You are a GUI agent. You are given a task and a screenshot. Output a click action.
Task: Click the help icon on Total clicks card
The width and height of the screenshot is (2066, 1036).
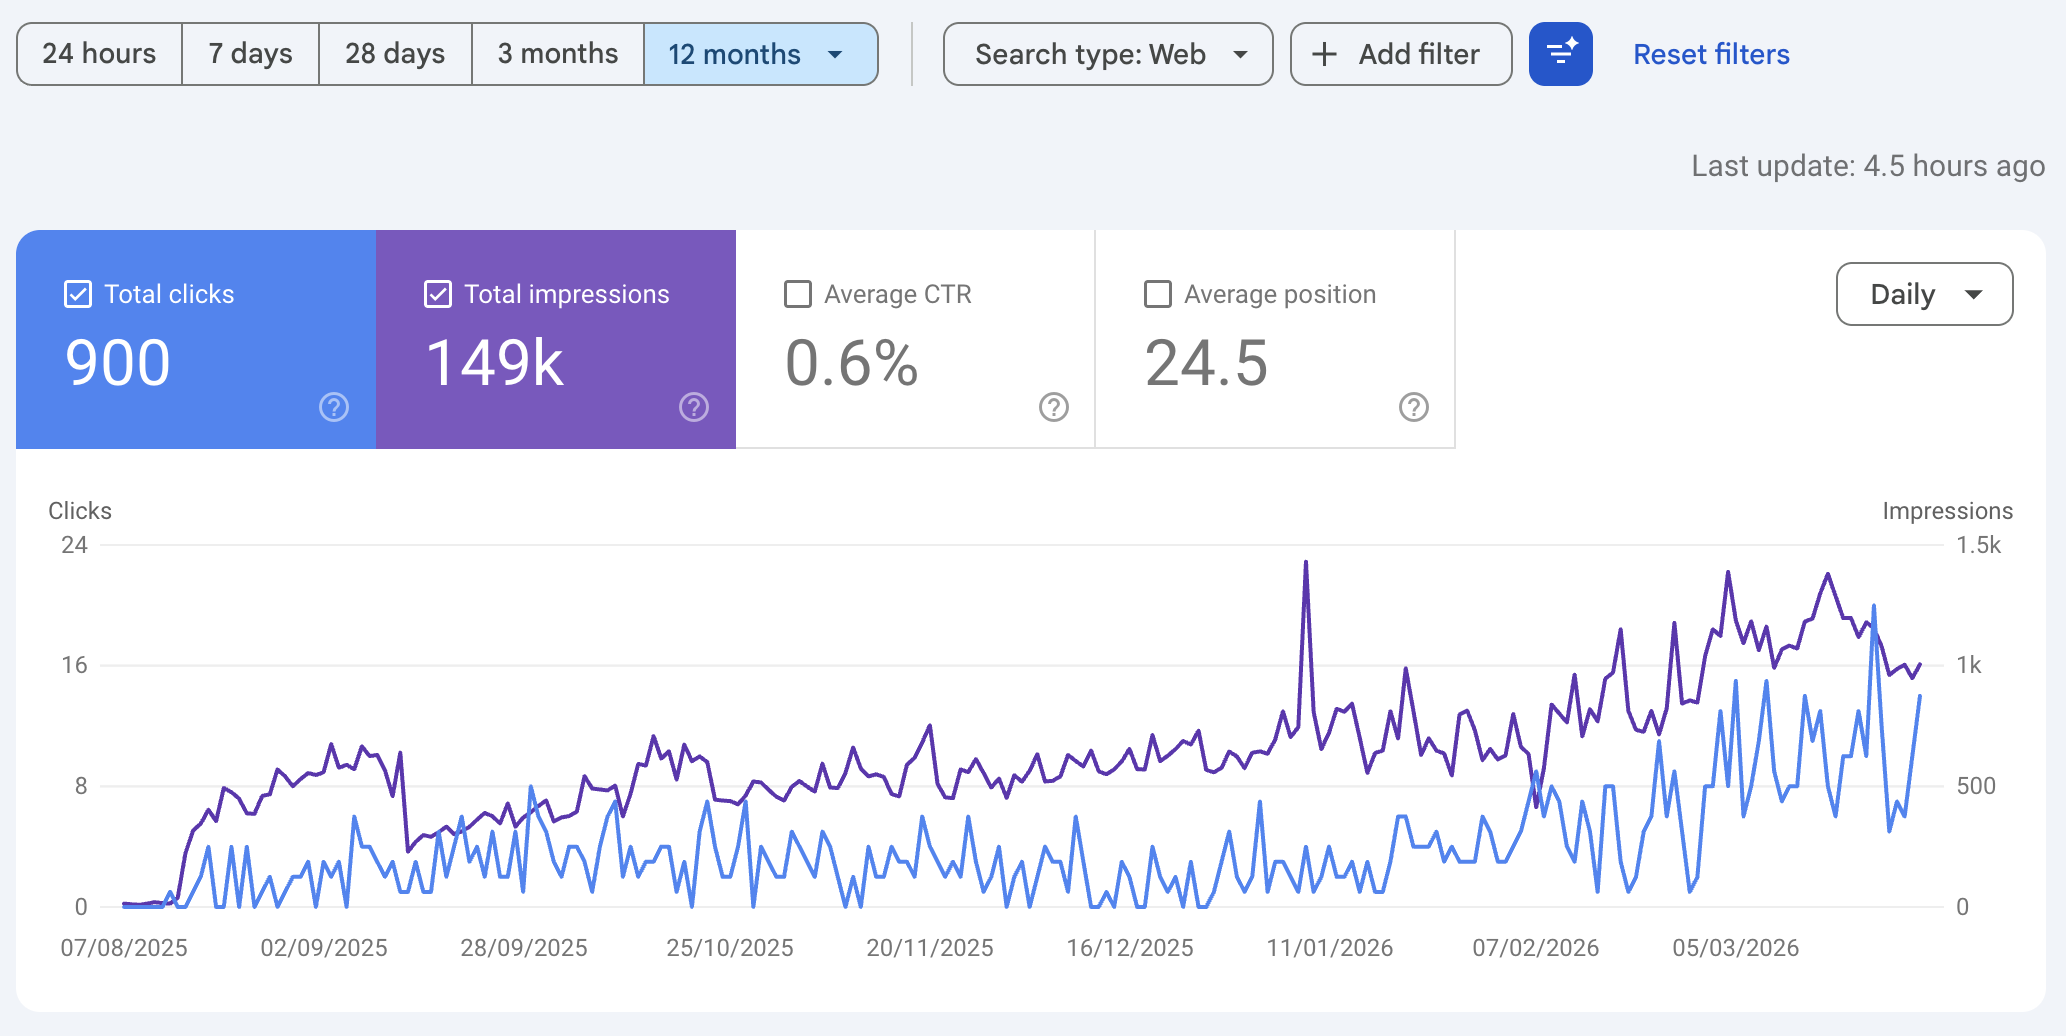click(333, 407)
